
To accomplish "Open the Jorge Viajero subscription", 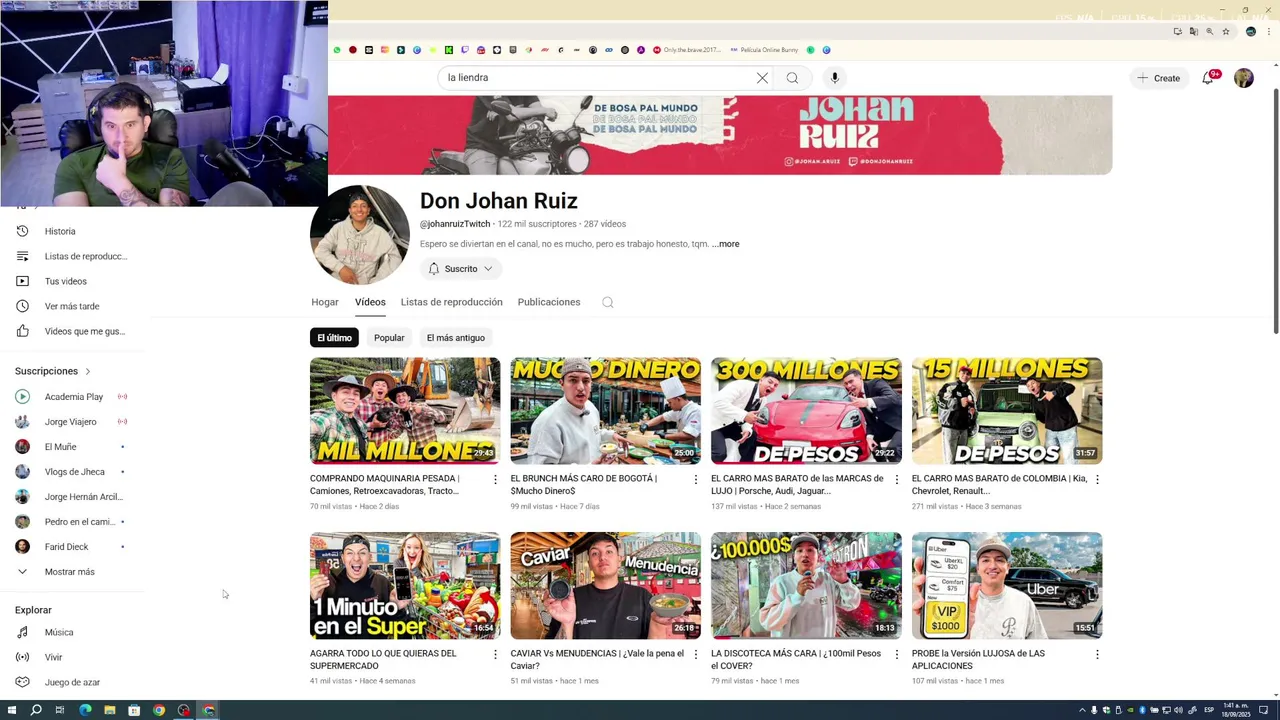I will coord(70,422).
